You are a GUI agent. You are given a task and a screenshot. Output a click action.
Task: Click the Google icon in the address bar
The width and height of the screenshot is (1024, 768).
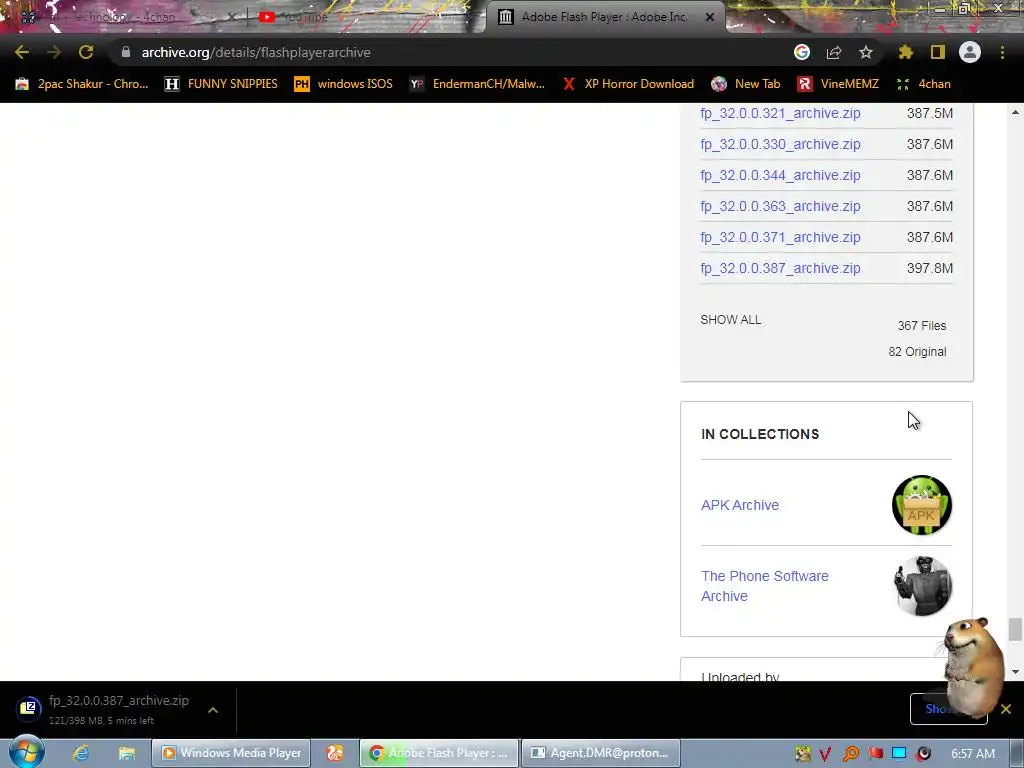[x=802, y=52]
